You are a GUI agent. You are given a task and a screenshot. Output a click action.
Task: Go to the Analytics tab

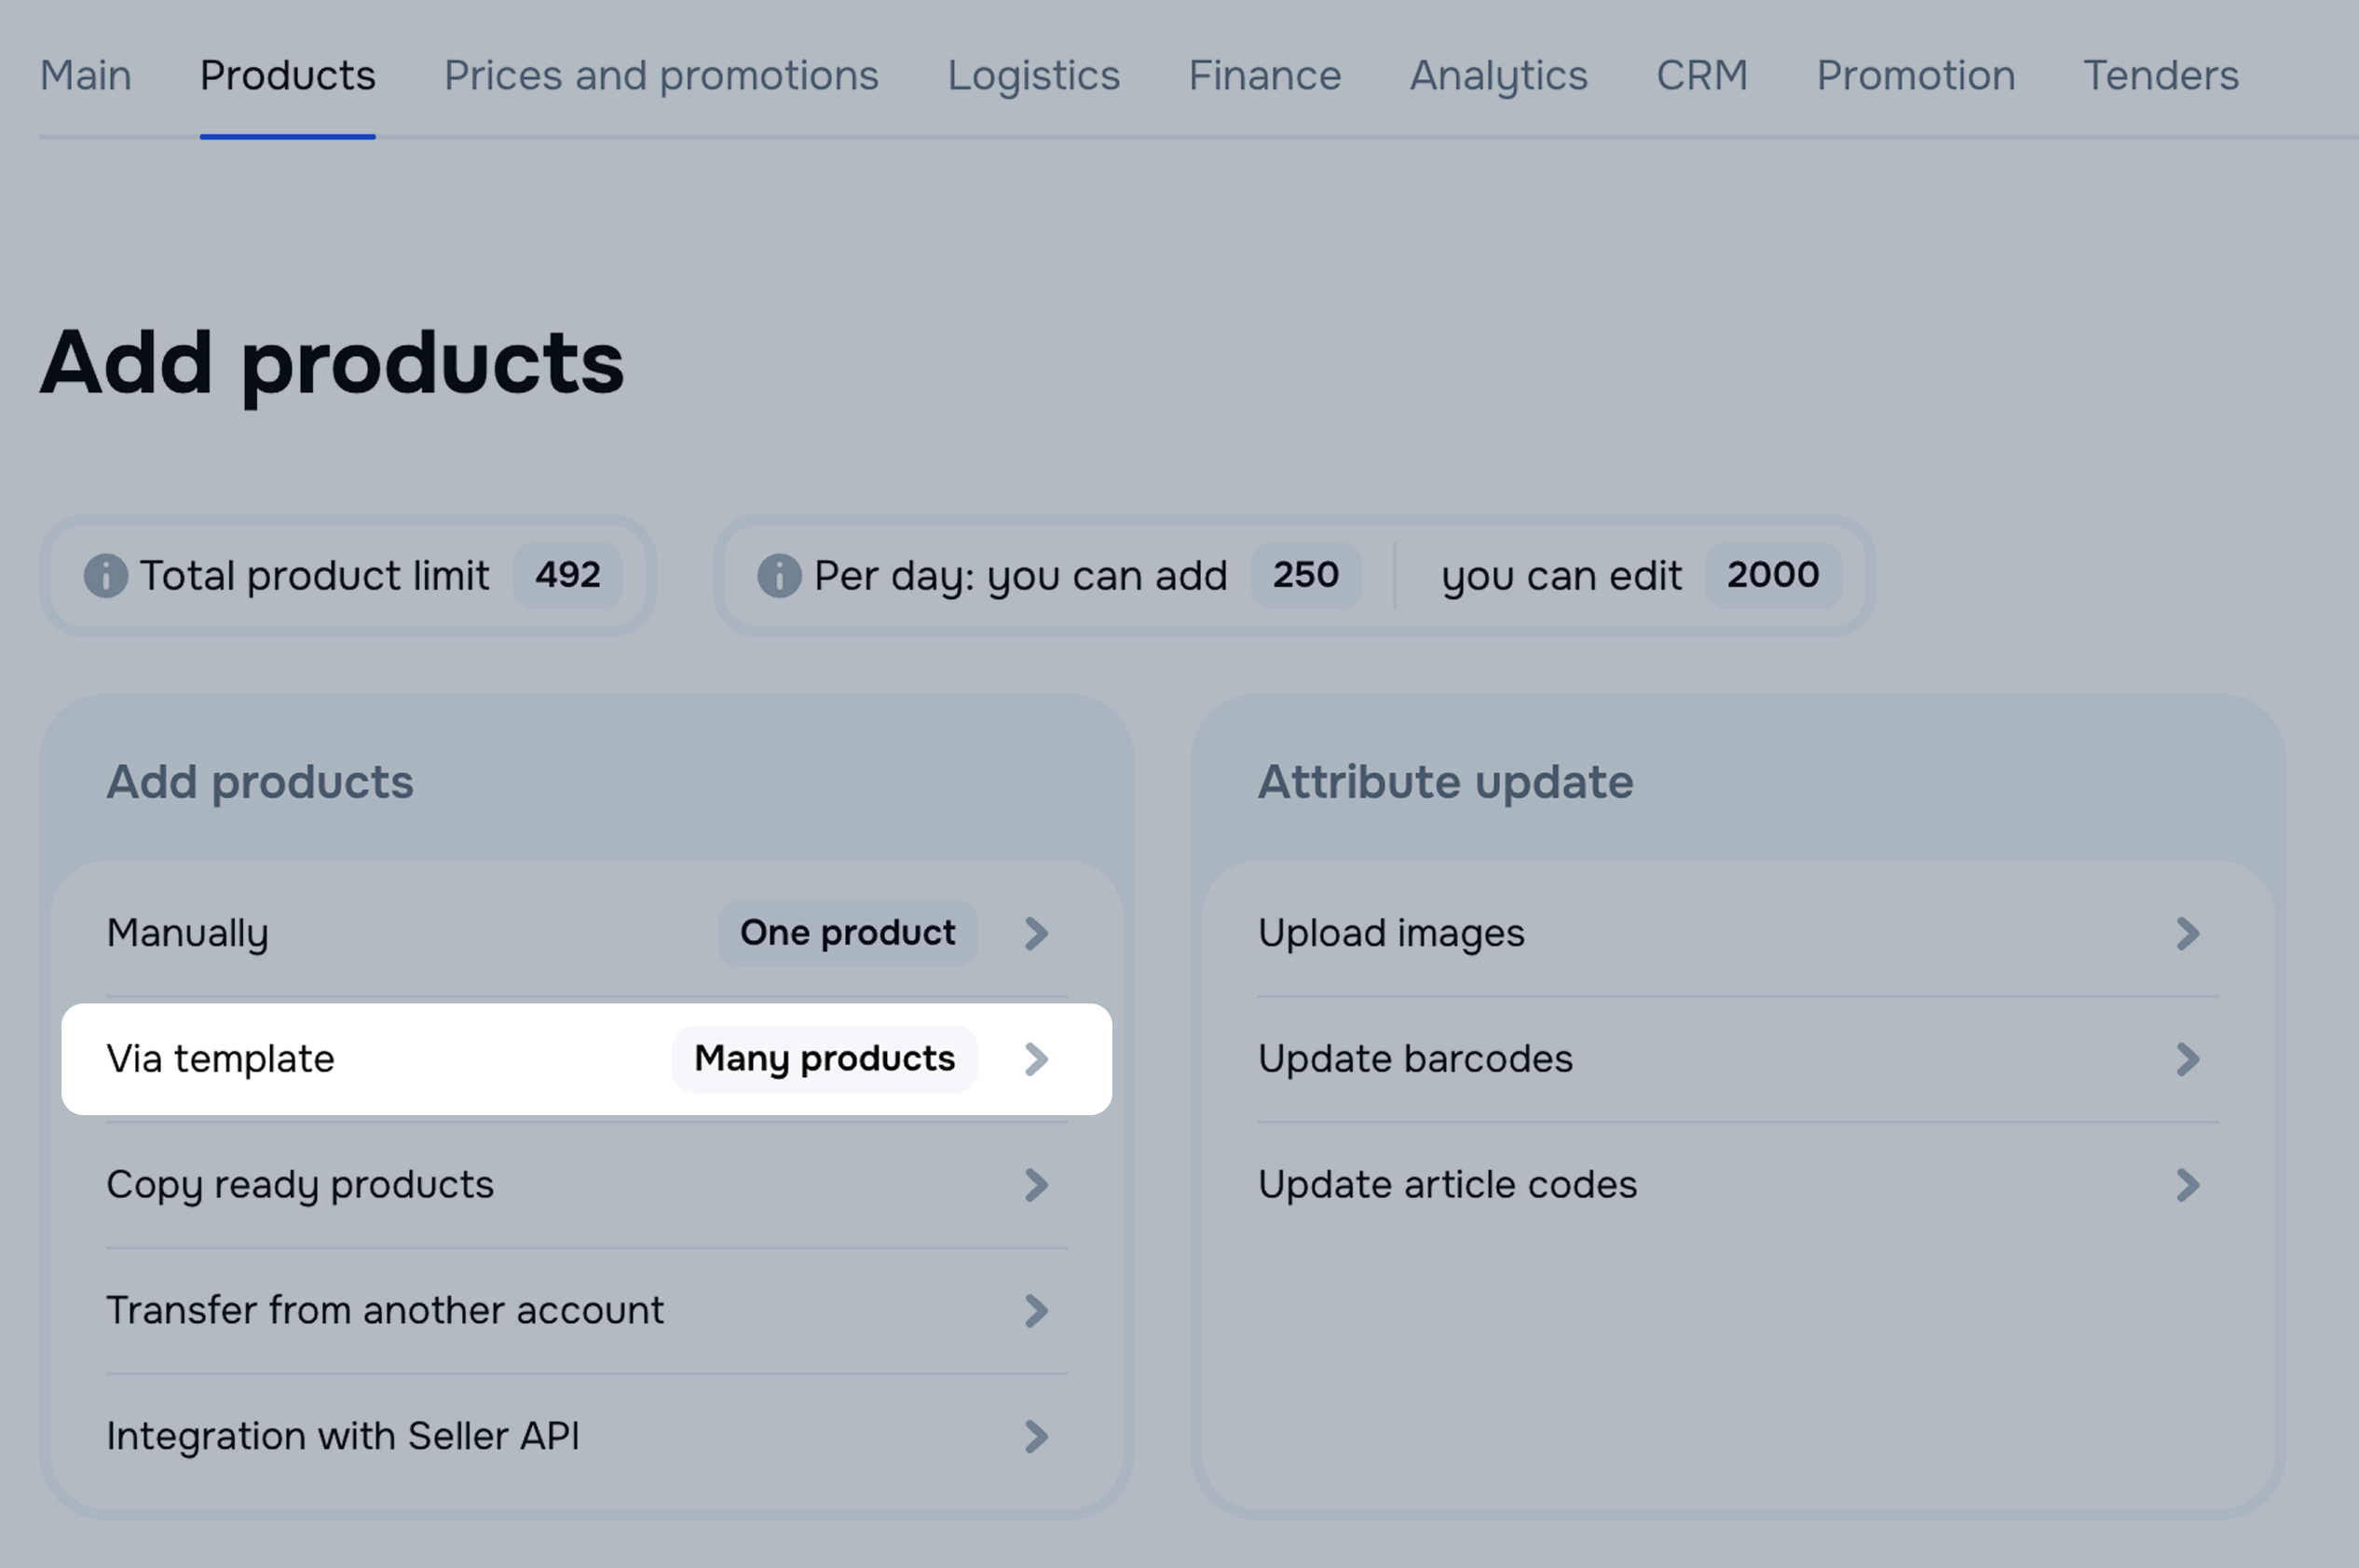pos(1498,76)
